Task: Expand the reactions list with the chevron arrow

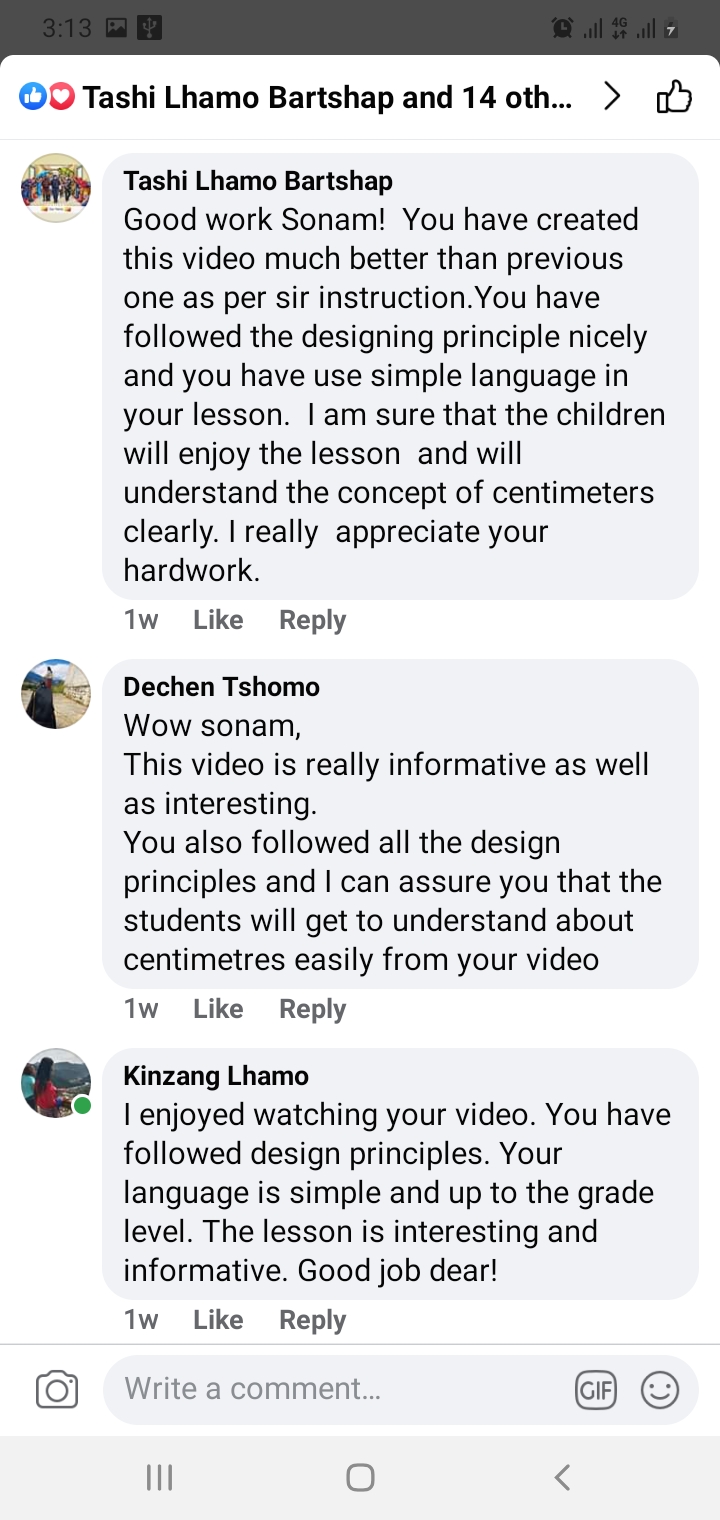Action: [x=612, y=96]
